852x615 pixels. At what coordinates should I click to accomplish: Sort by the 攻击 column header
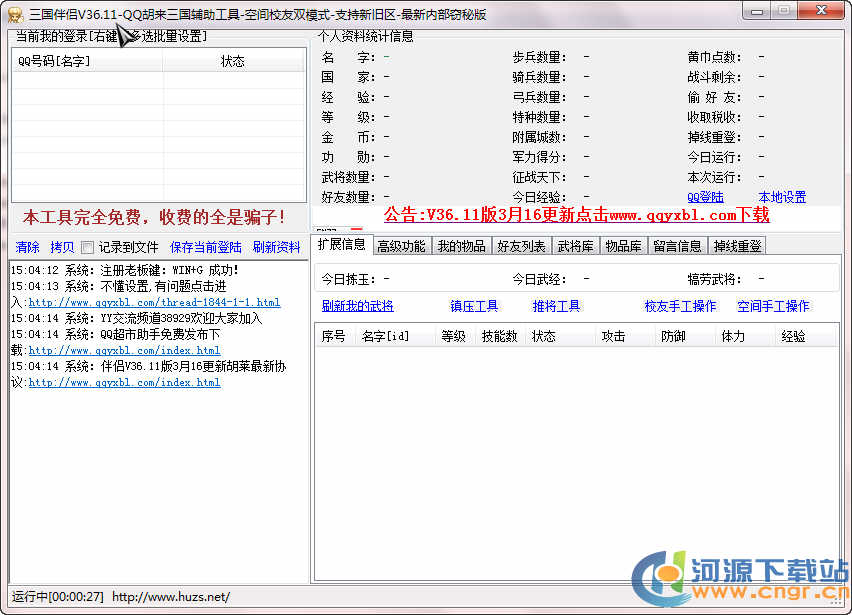613,336
